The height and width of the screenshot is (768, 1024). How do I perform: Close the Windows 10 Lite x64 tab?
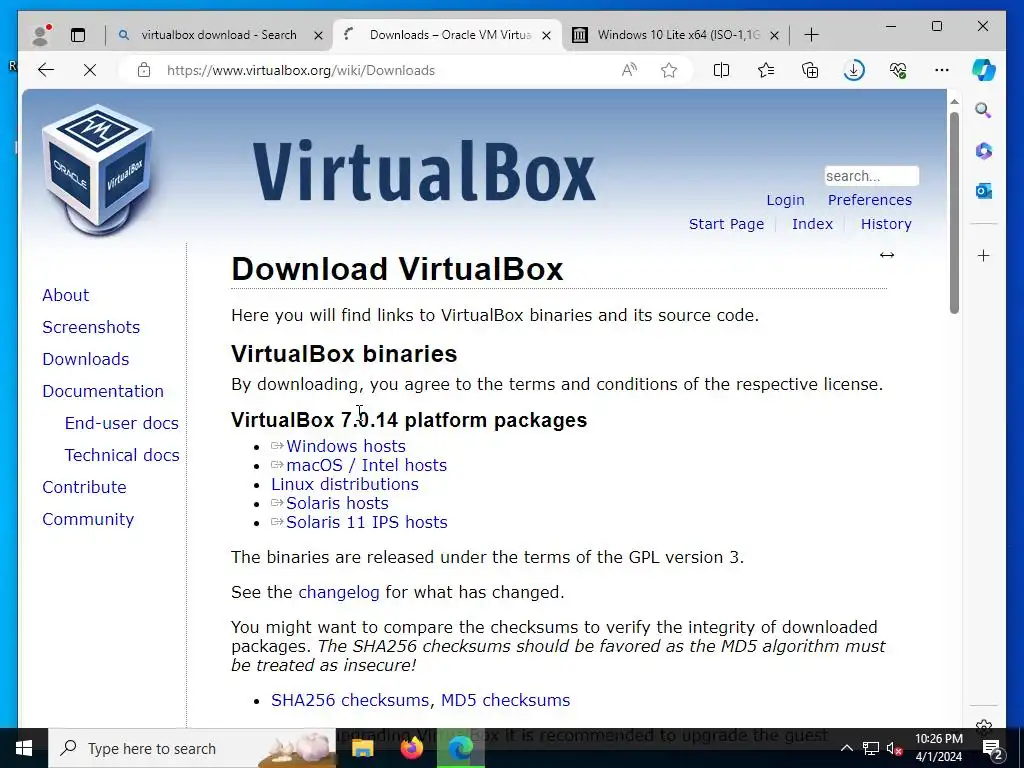[x=774, y=35]
